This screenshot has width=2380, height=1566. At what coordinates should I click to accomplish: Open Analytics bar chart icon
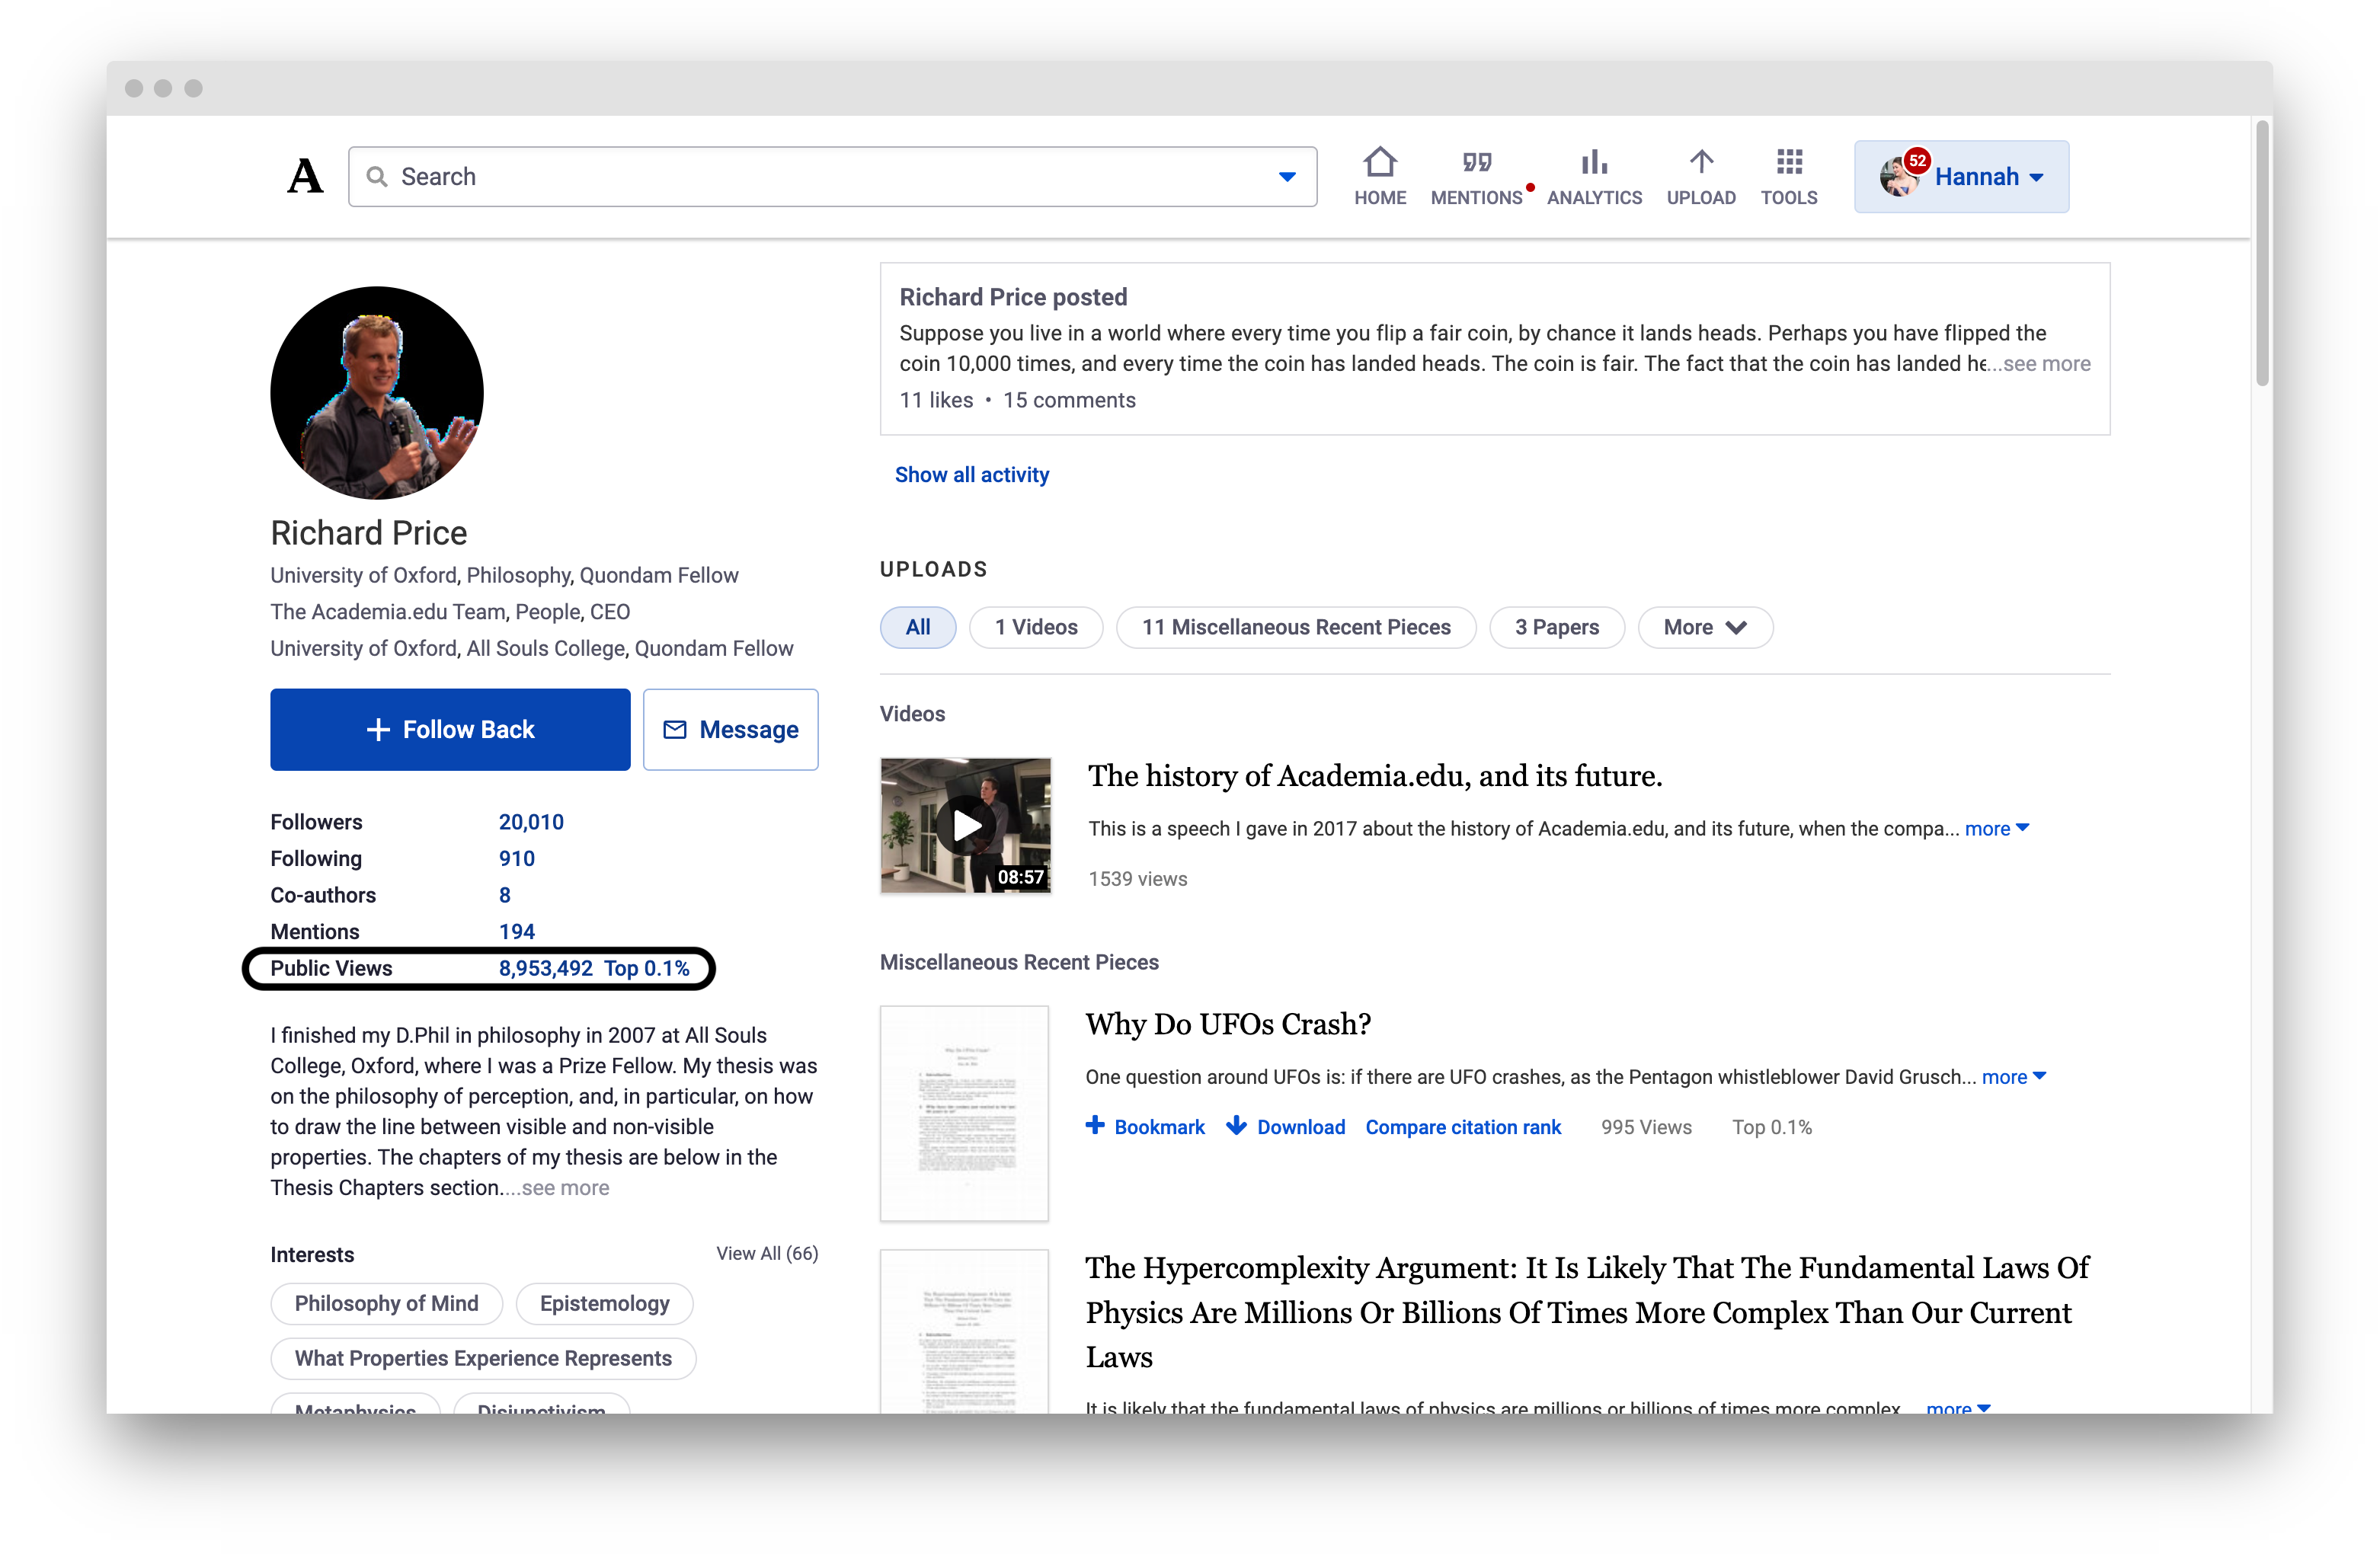[x=1594, y=162]
